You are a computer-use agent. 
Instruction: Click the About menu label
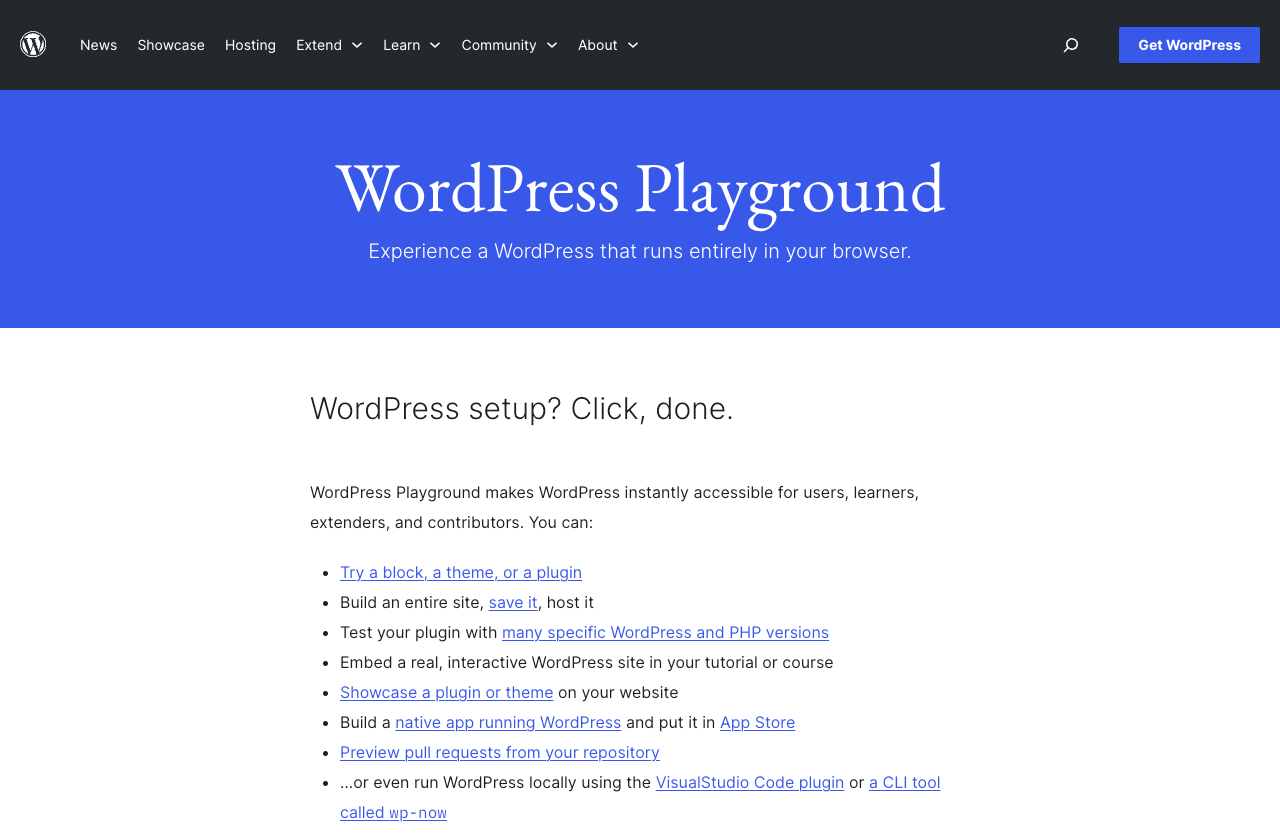(x=598, y=45)
